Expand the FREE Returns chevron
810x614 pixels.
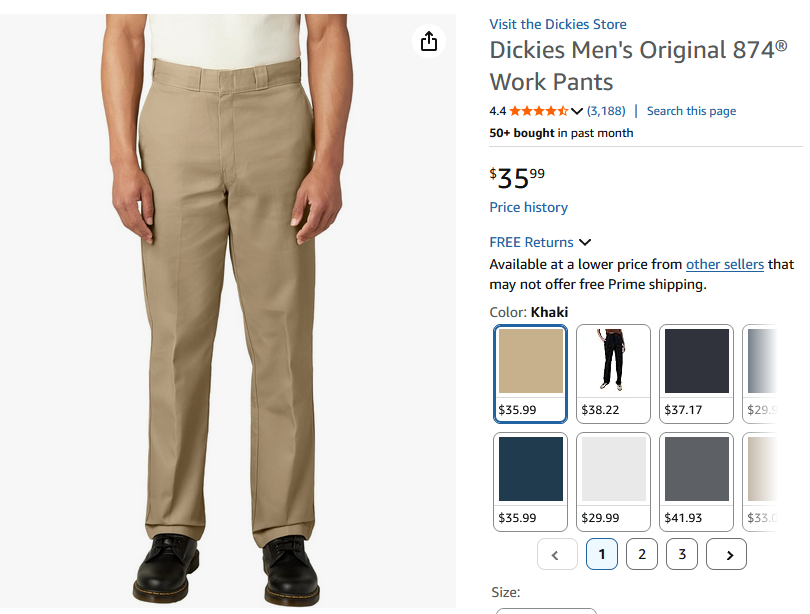coord(585,242)
